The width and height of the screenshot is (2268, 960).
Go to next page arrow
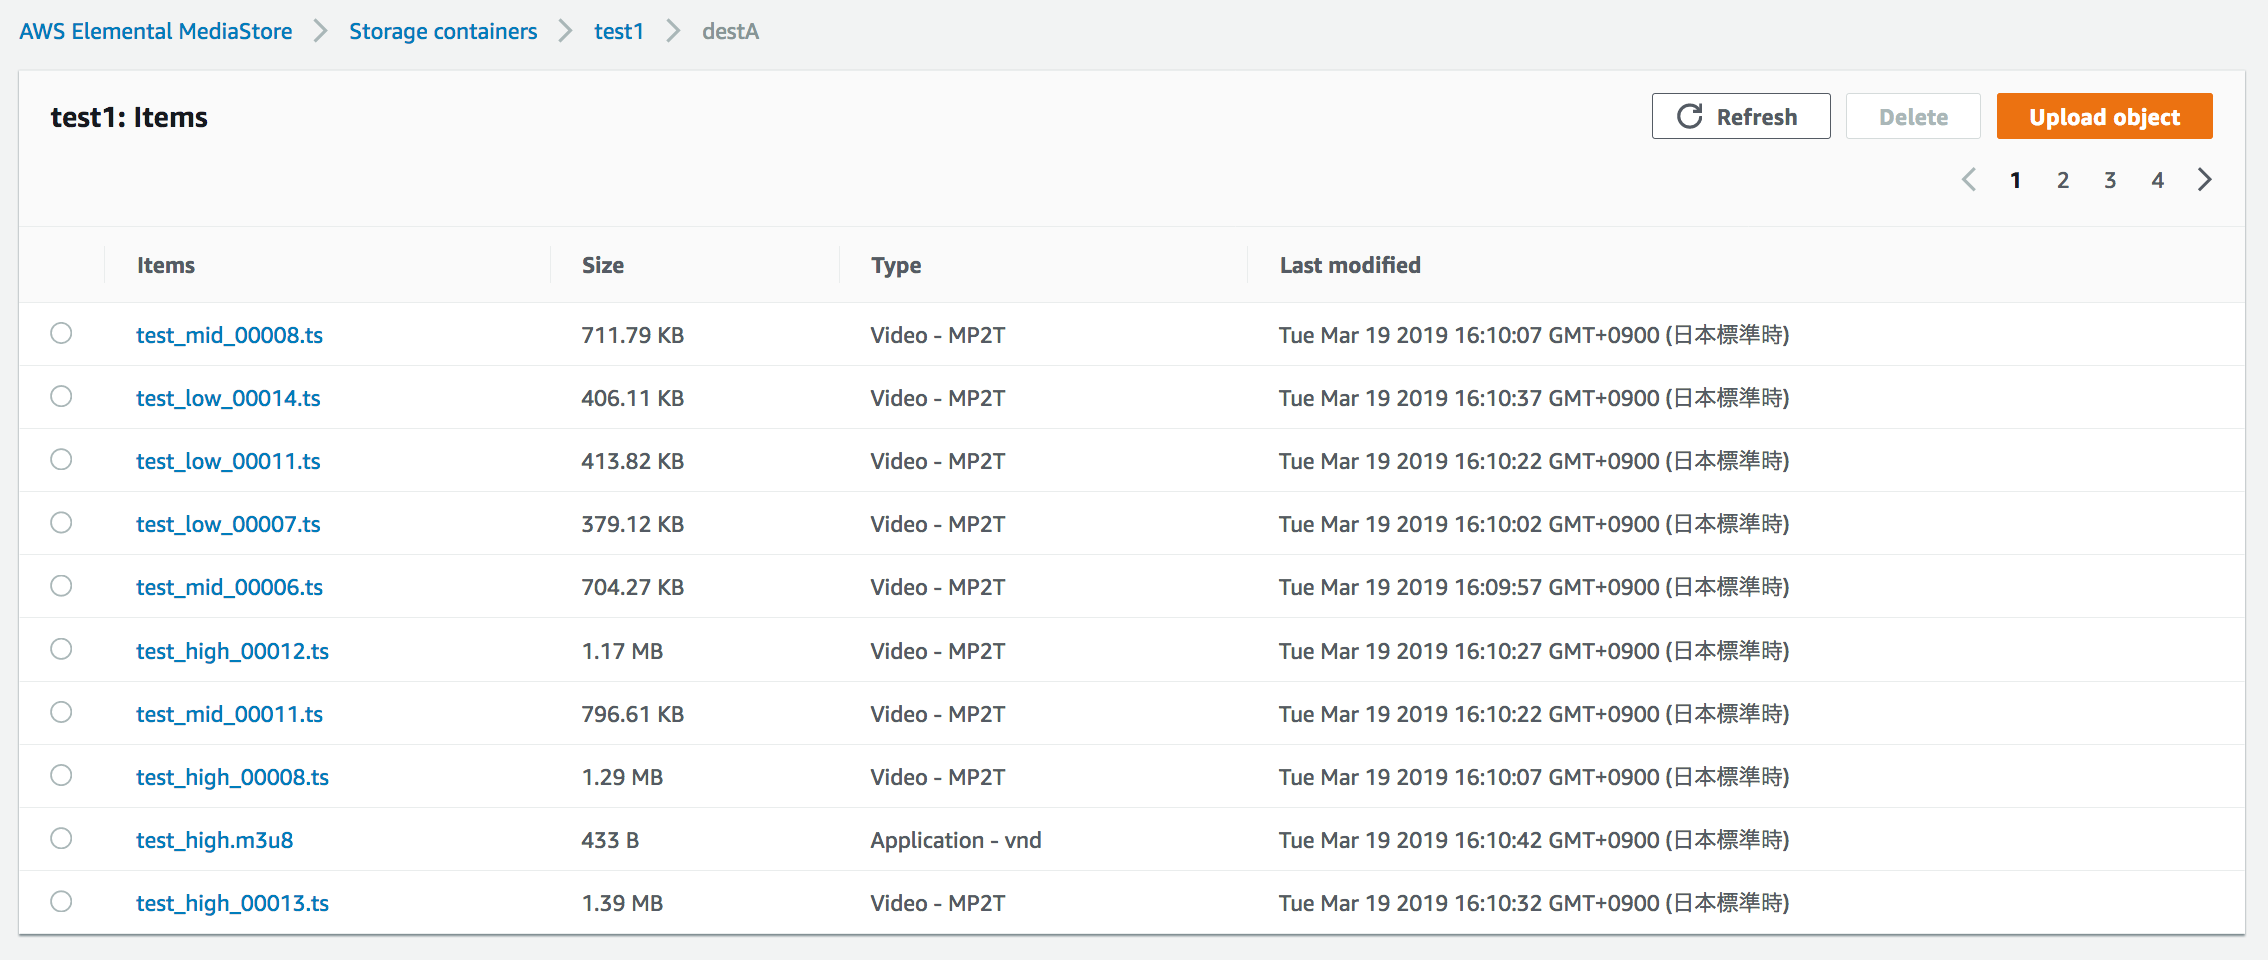[x=2205, y=180]
